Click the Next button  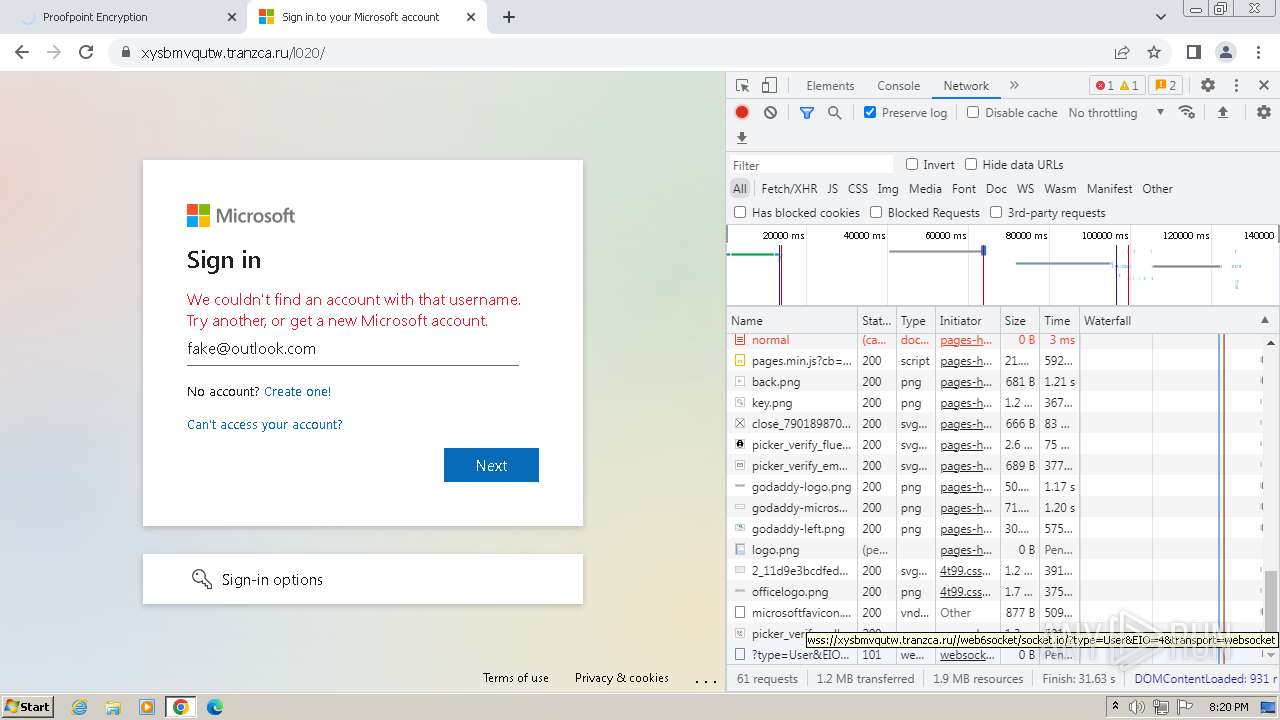click(491, 465)
